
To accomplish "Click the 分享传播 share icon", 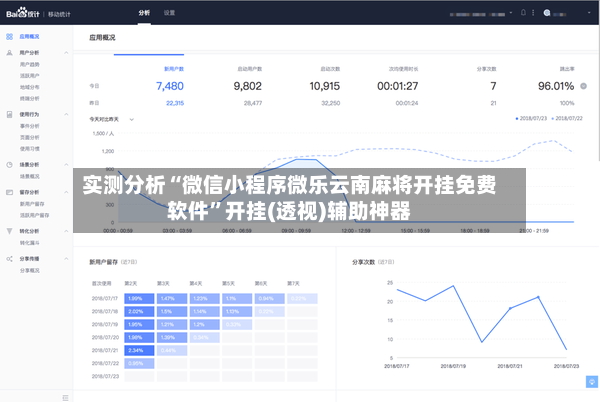I will coord(10,259).
